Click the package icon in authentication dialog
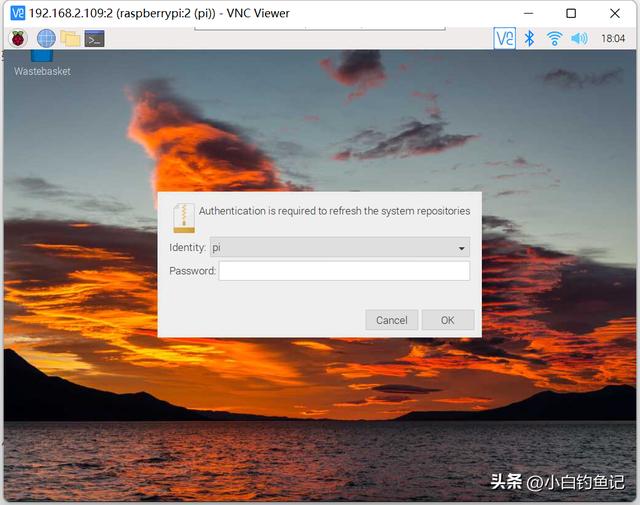640x505 pixels. click(184, 218)
